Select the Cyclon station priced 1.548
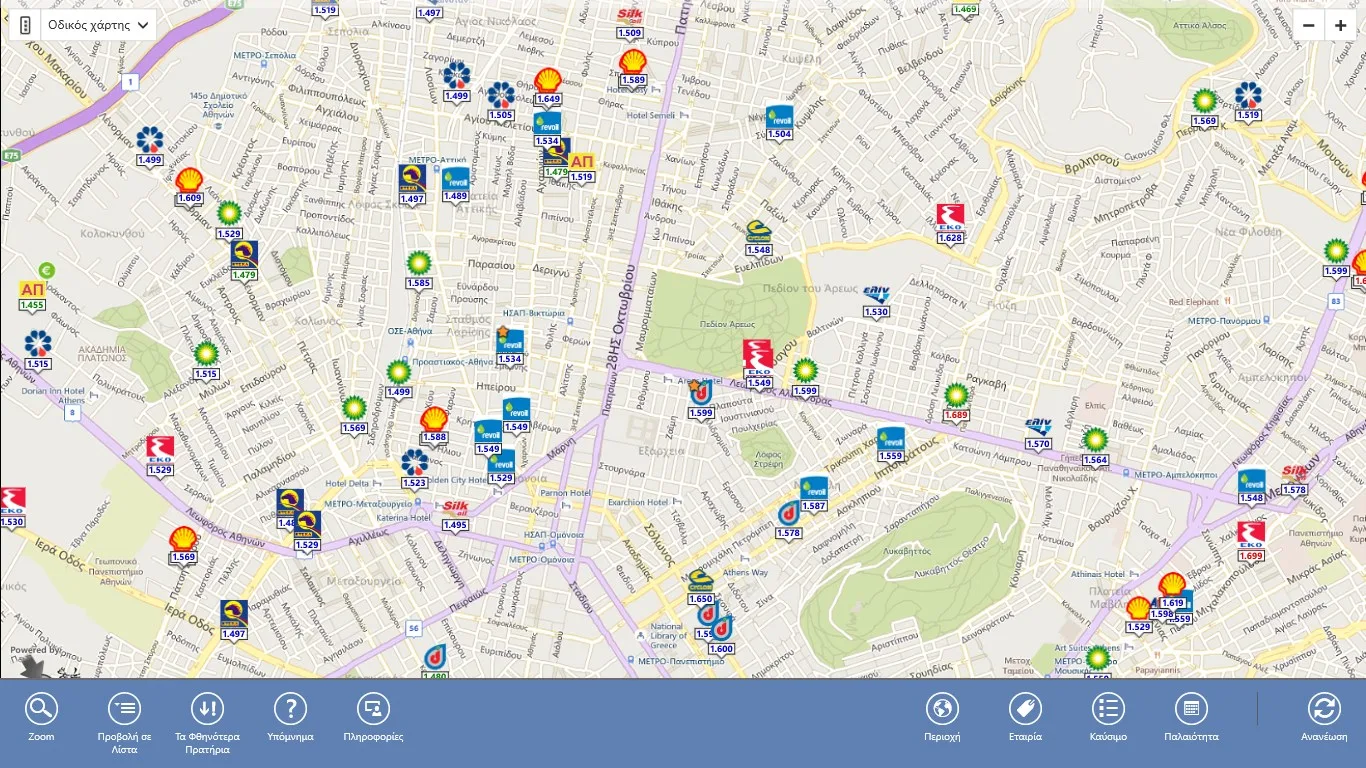Image resolution: width=1366 pixels, height=768 pixels. coord(758,239)
